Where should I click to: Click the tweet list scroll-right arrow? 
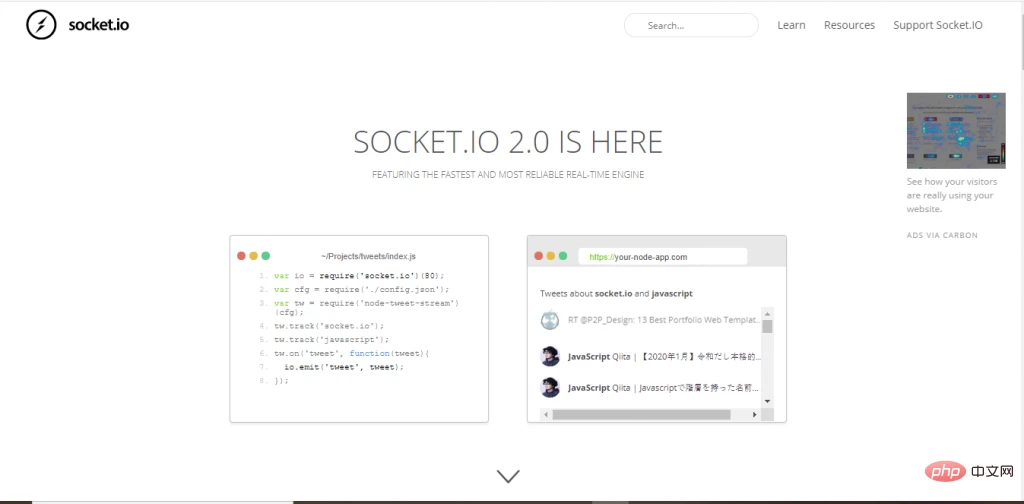[754, 414]
